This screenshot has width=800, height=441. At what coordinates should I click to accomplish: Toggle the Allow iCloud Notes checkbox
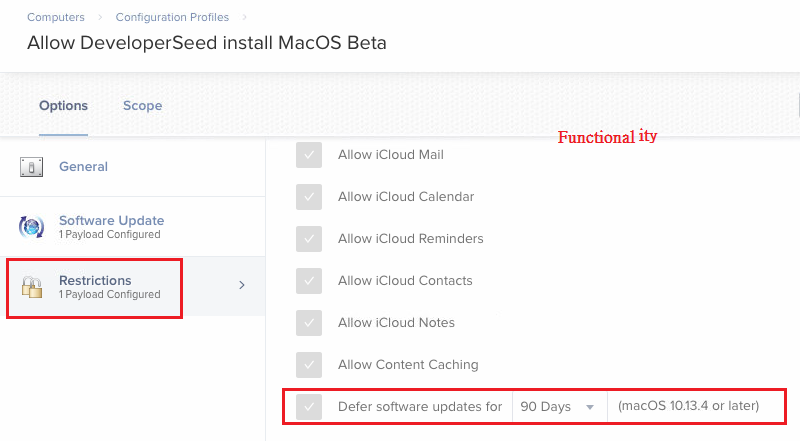coord(309,323)
